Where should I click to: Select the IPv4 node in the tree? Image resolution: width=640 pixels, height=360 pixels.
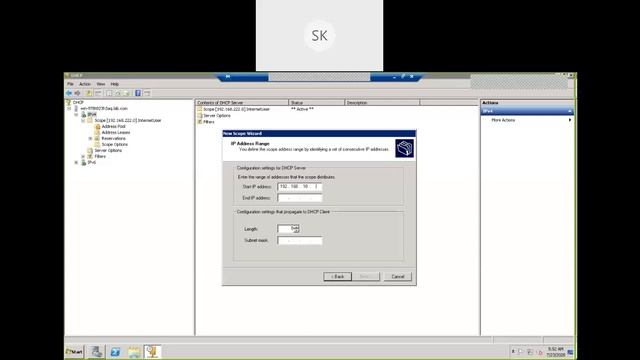pos(92,114)
